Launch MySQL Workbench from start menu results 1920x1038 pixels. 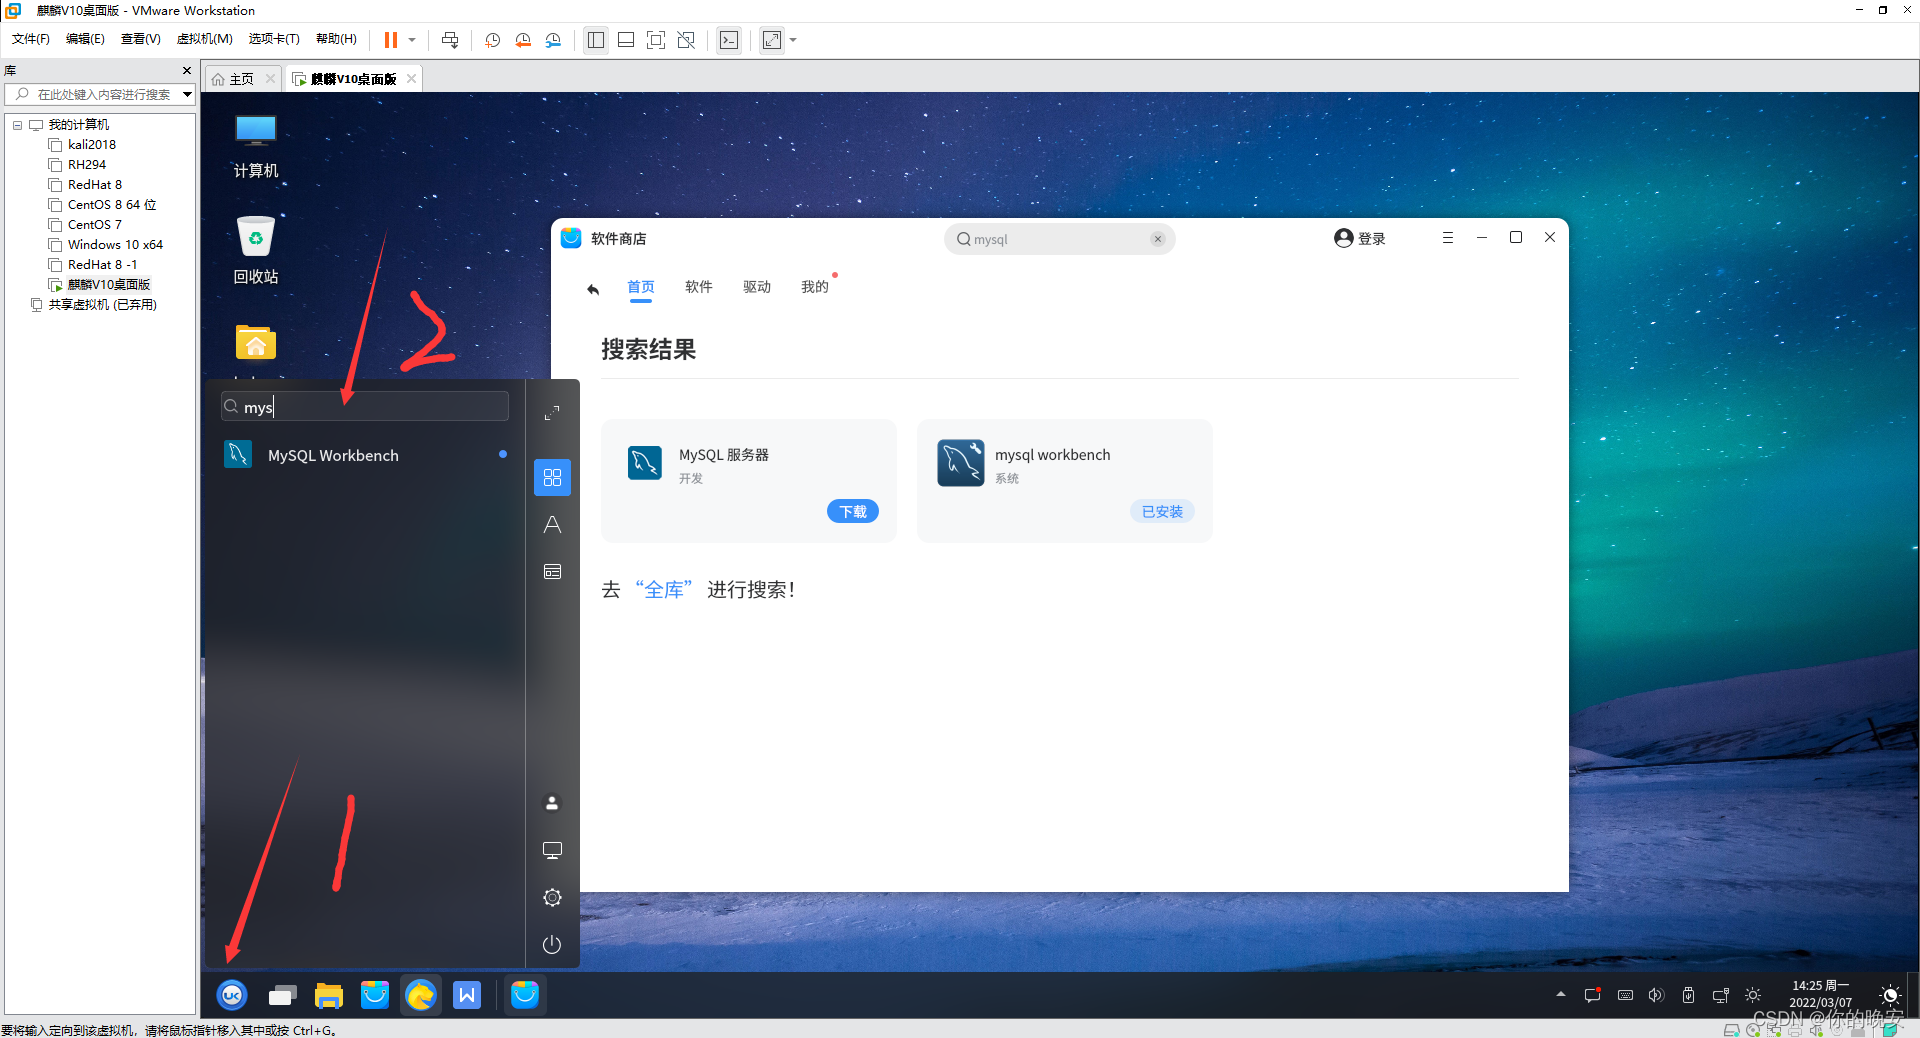coord(365,455)
